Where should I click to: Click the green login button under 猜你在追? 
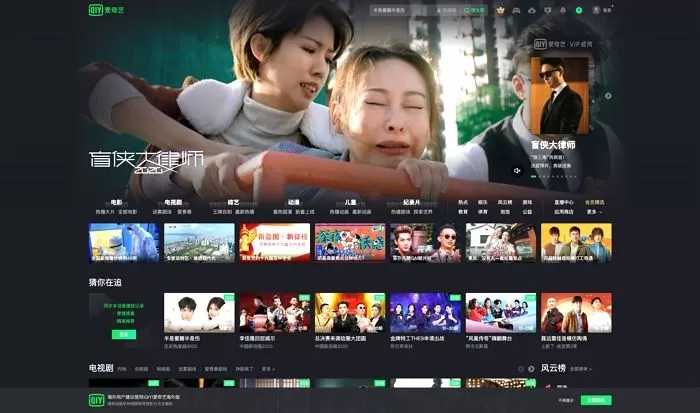pyautogui.click(x=124, y=334)
